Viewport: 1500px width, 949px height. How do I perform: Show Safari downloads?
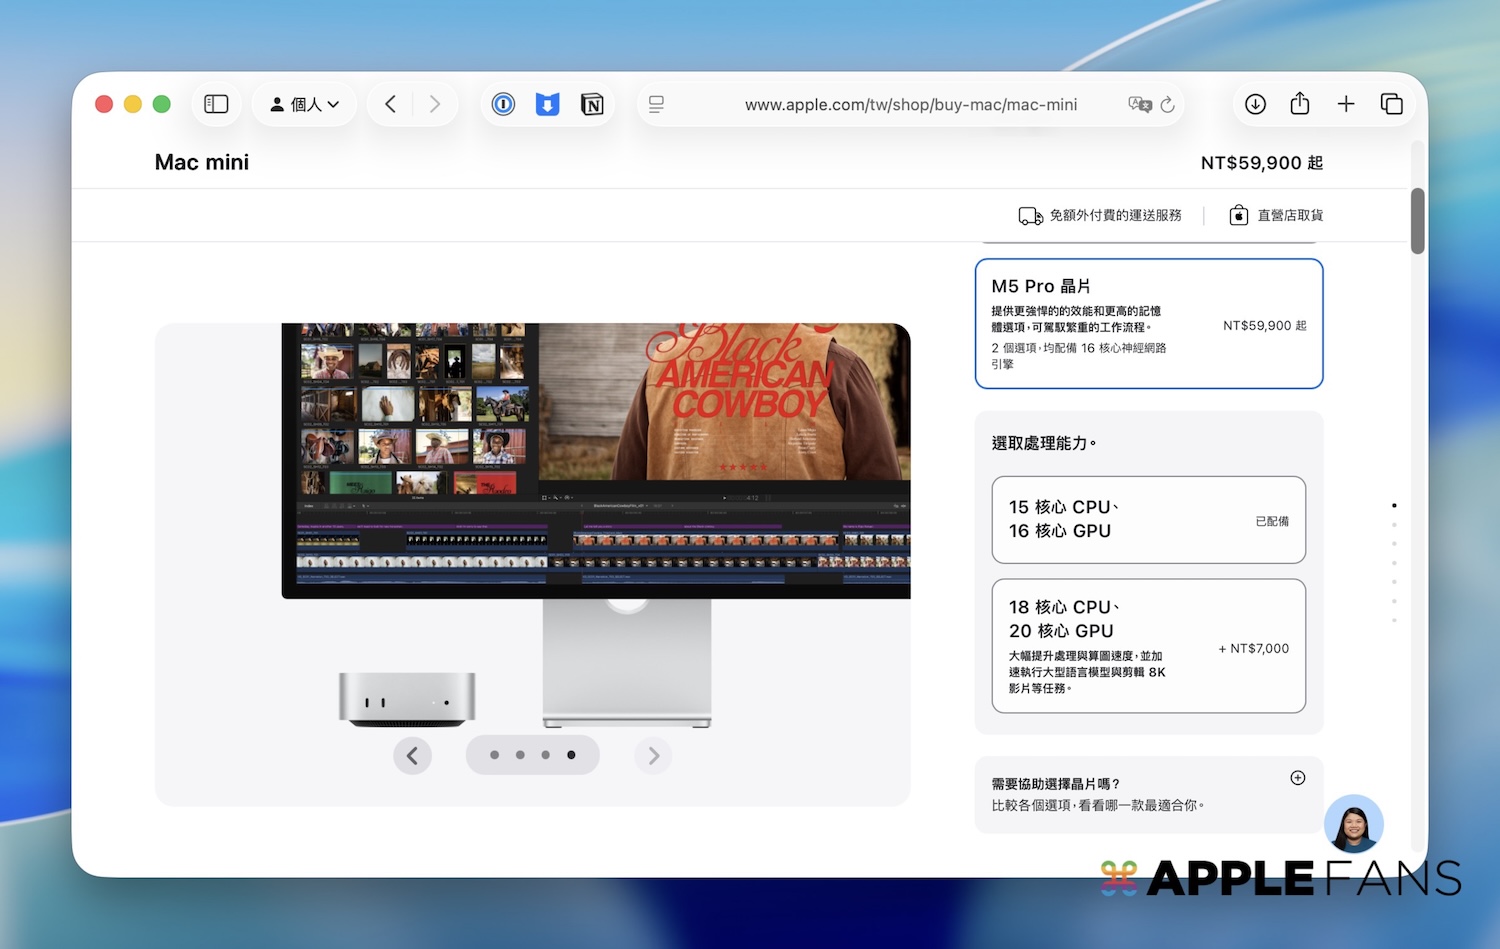(1255, 104)
